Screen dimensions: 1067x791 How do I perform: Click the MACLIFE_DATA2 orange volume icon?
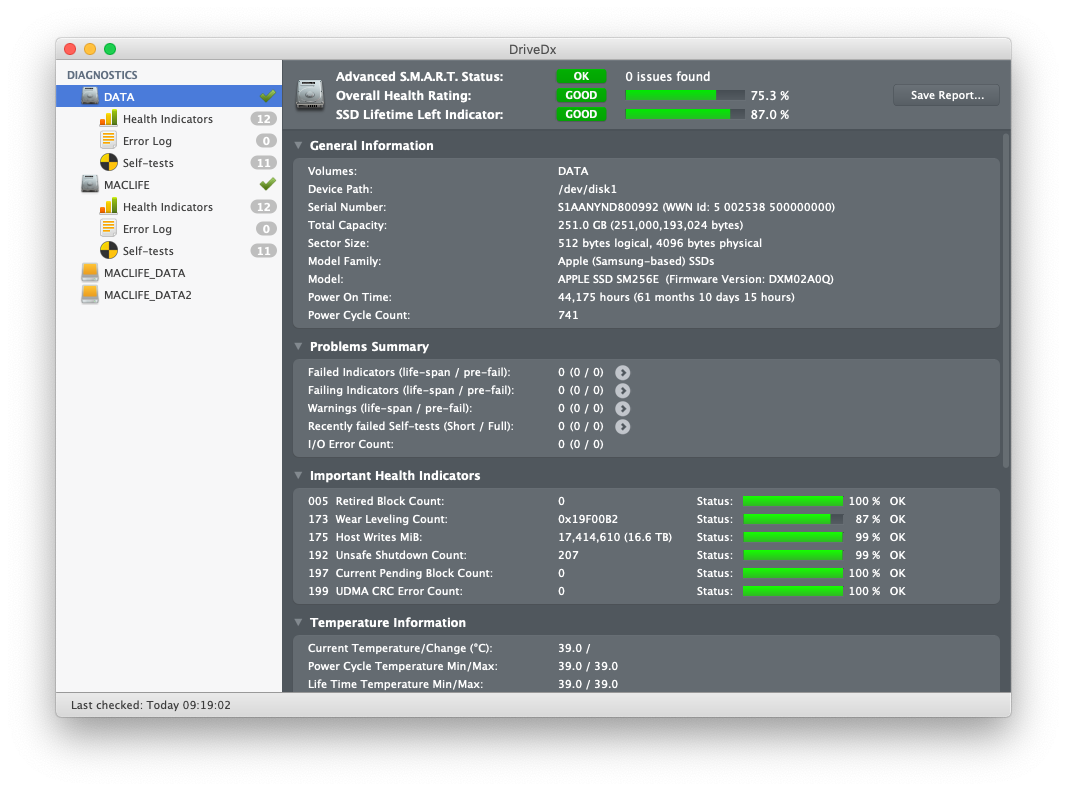tap(90, 295)
